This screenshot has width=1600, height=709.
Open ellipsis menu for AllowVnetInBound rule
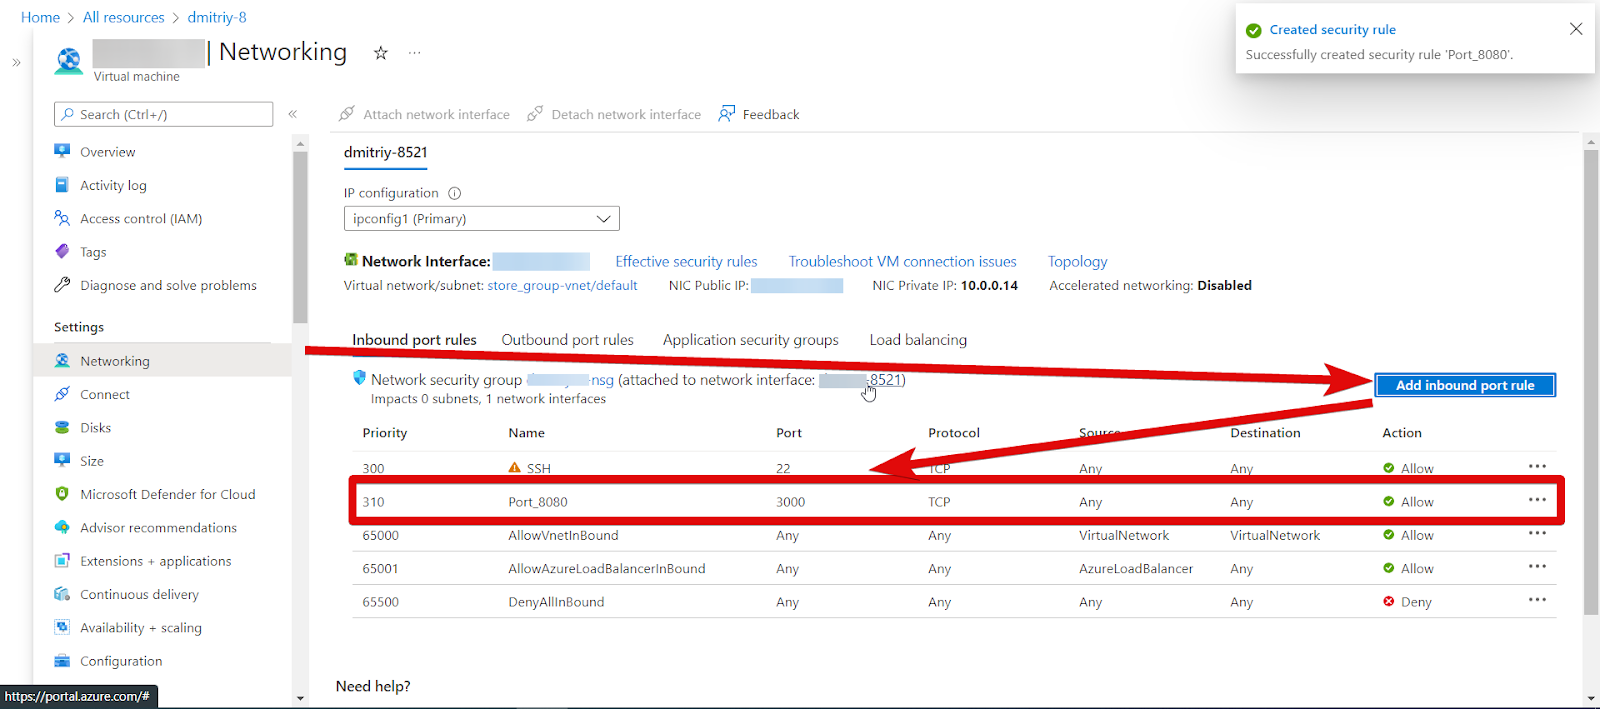(1537, 533)
